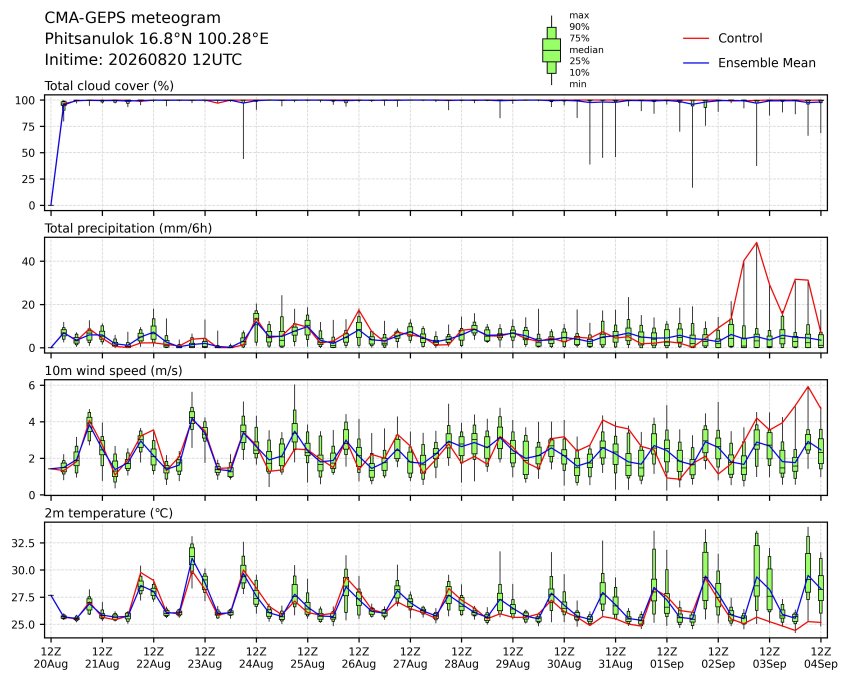This screenshot has height=681, width=849.
Task: Click the '12Z 25Aug' time axis label
Action: pyautogui.click(x=308, y=658)
